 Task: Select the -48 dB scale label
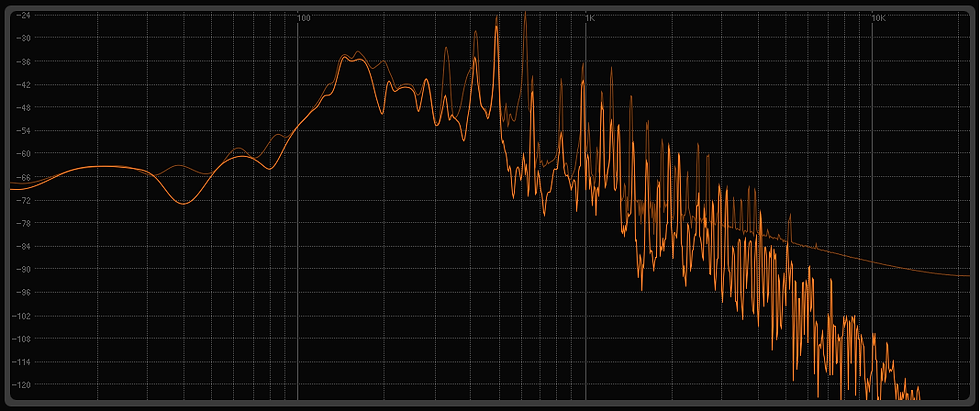pyautogui.click(x=25, y=107)
